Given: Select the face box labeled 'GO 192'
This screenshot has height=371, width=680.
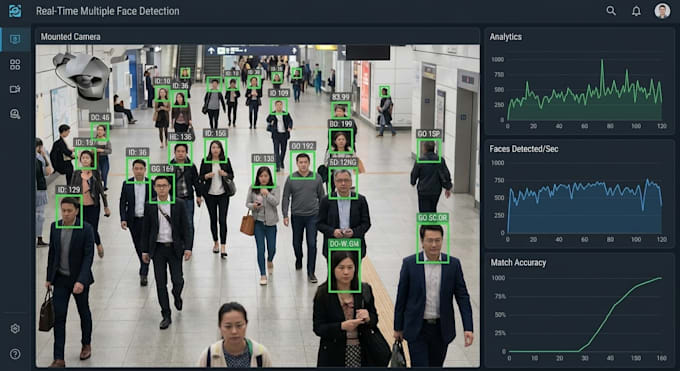Looking at the screenshot, I should pyautogui.click(x=303, y=164).
